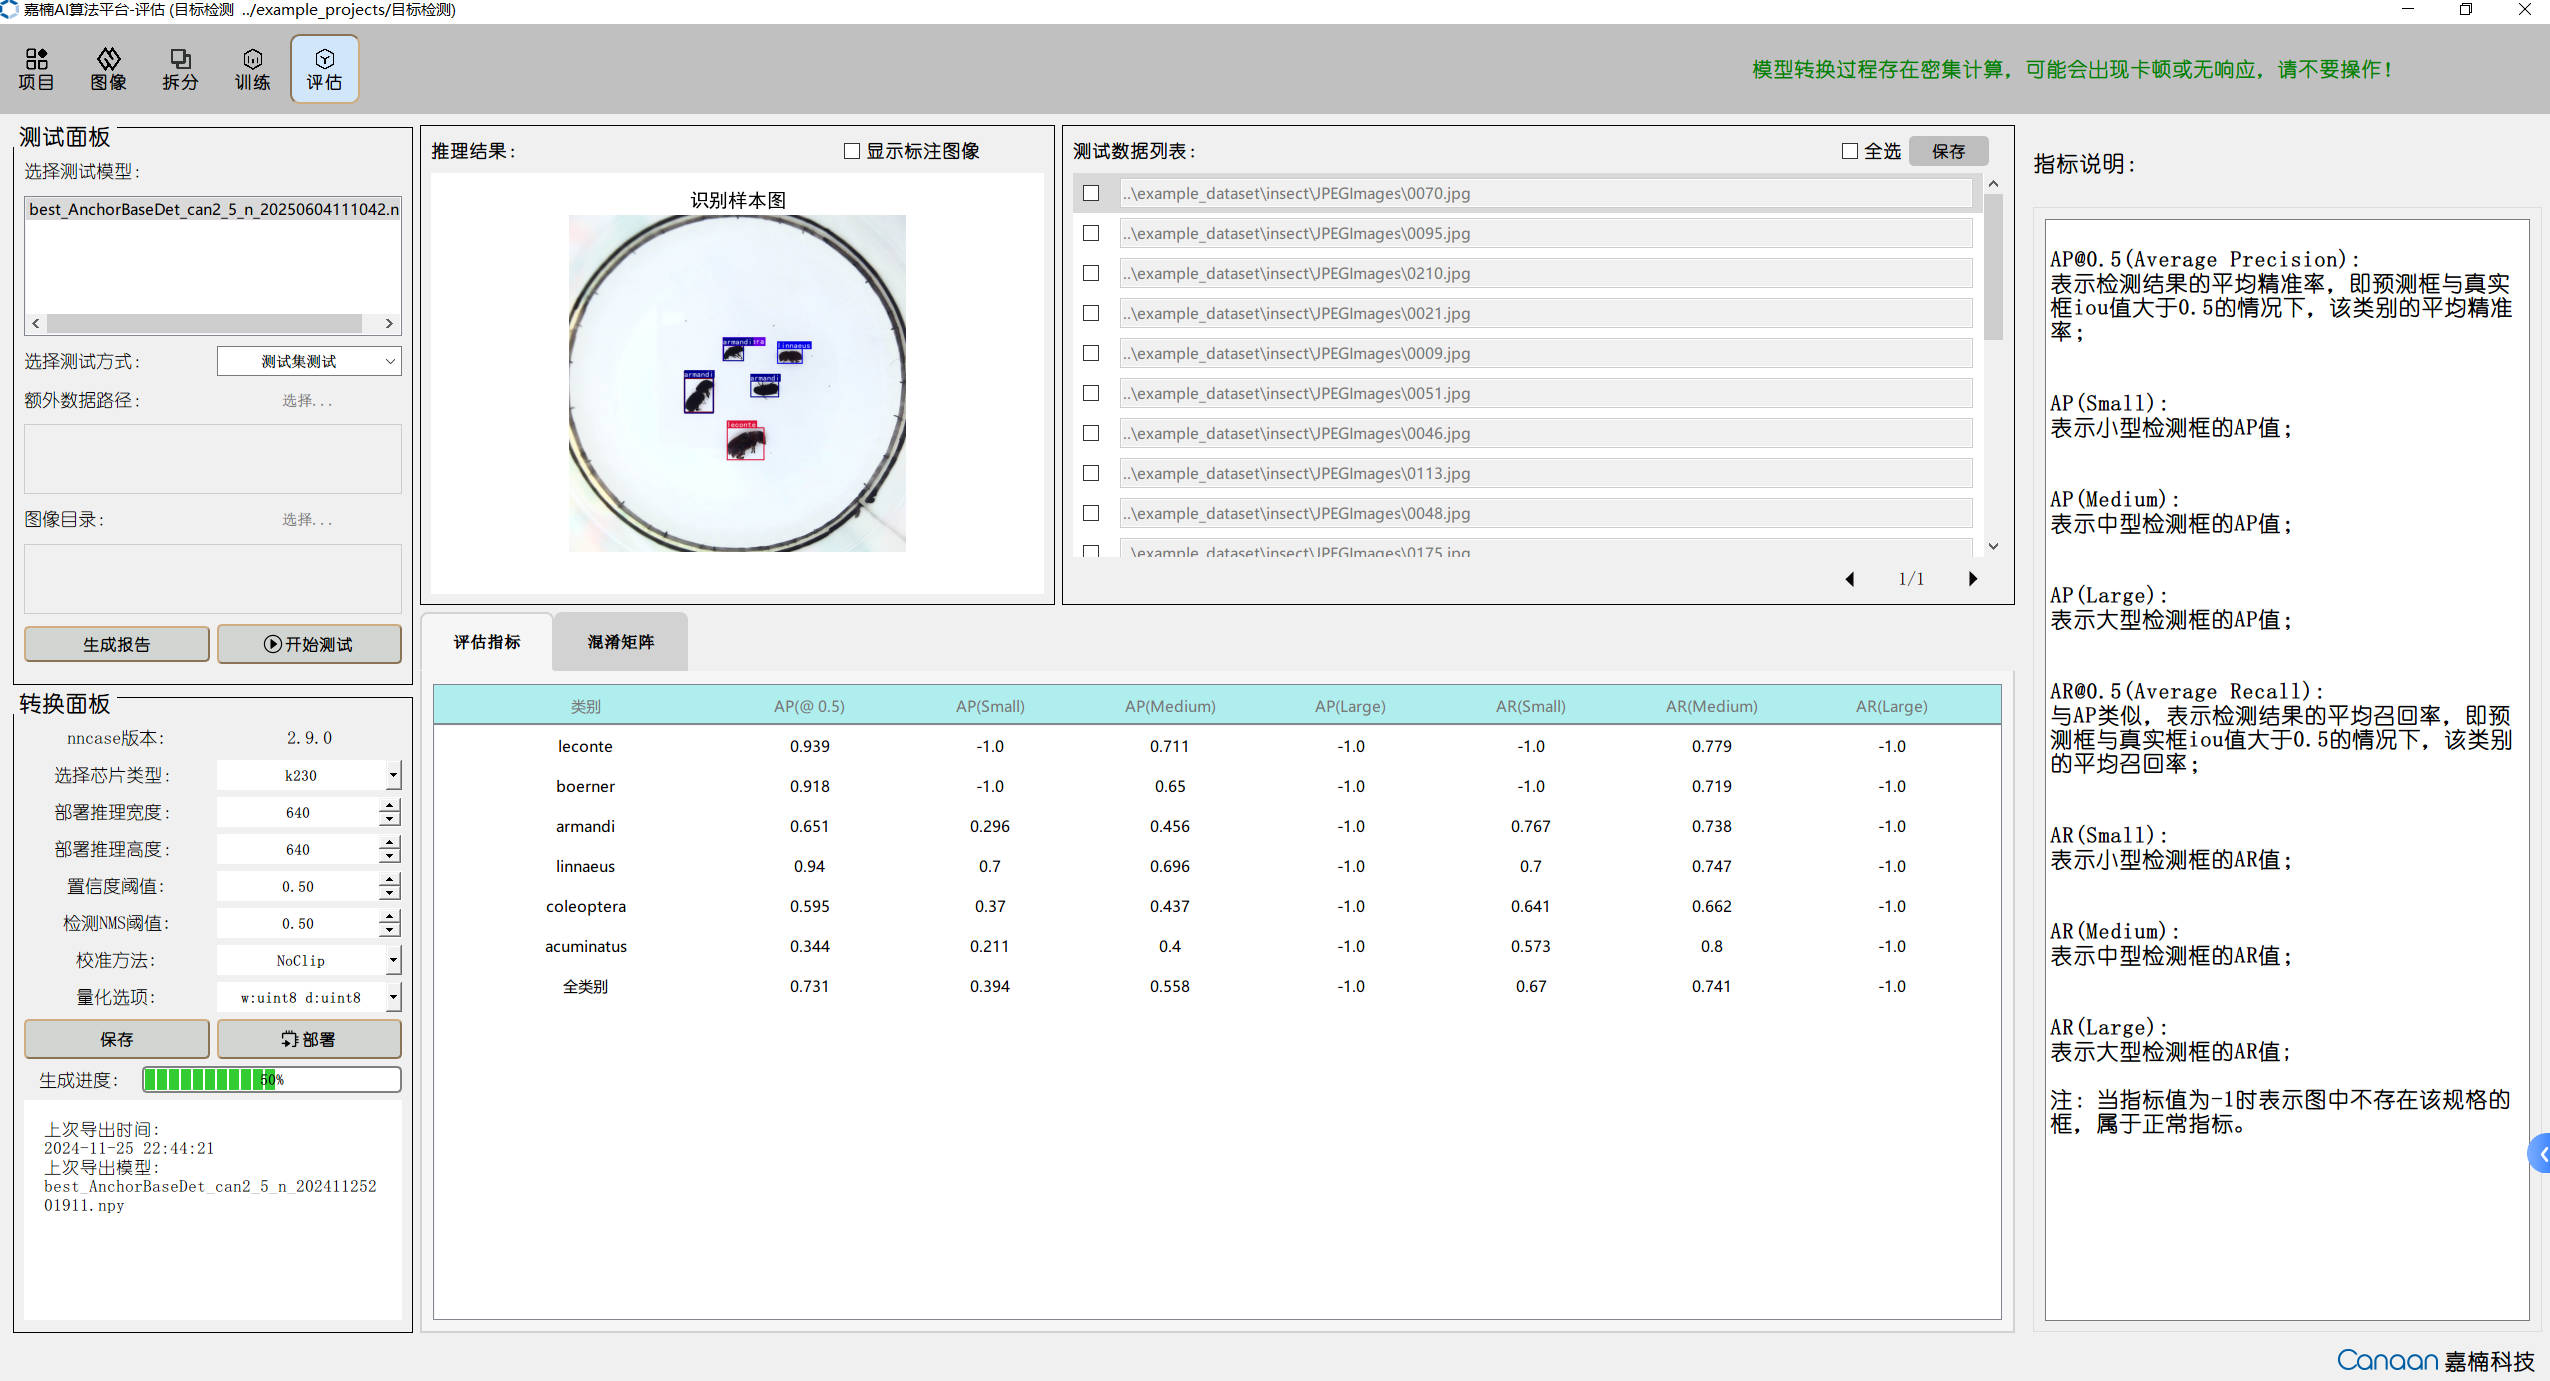2550x1381 pixels.
Task: Open the 项目 (Project) toolbar icon
Action: pos(36,69)
